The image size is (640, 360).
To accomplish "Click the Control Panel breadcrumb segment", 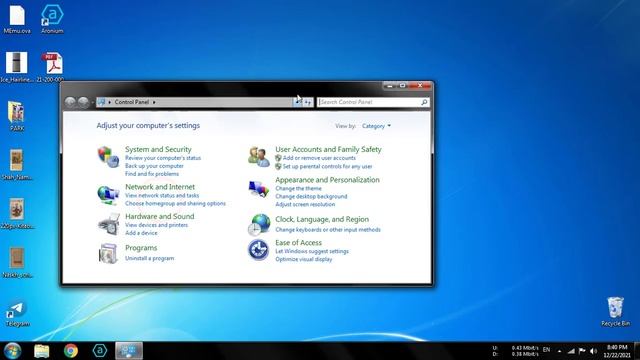I will point(131,102).
